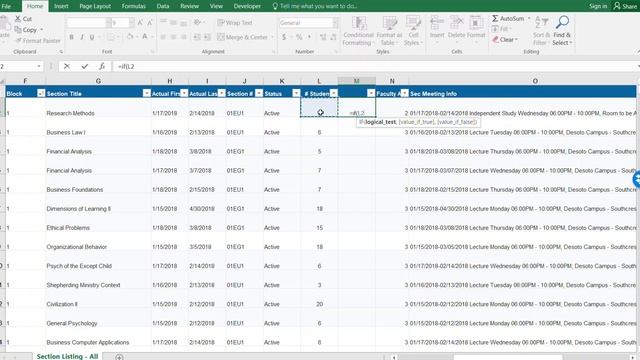This screenshot has width=640, height=360.
Task: Open the Insert Function fx dialog
Action: pyautogui.click(x=102, y=66)
